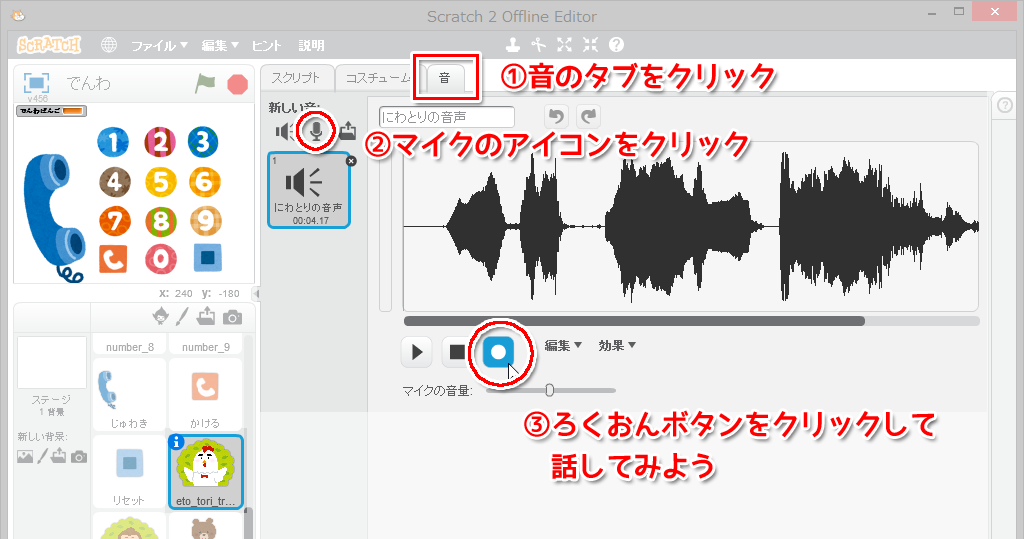
Task: Paint new backdrop brush icon
Action: click(42, 456)
